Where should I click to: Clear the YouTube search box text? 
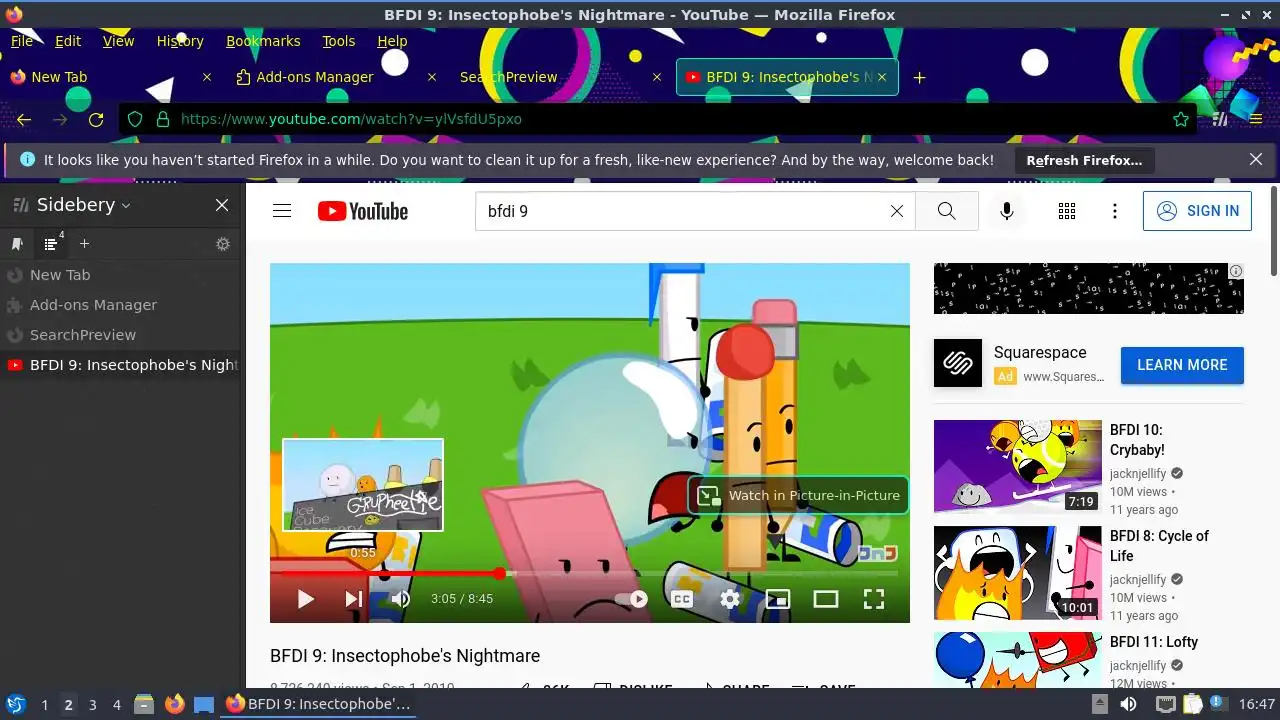(x=897, y=211)
